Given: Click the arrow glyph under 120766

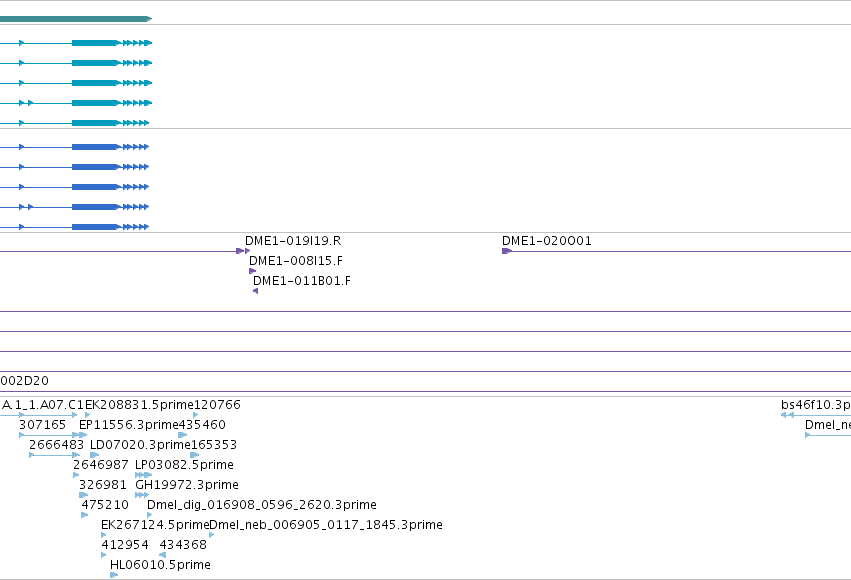Looking at the screenshot, I should pyautogui.click(x=196, y=415).
